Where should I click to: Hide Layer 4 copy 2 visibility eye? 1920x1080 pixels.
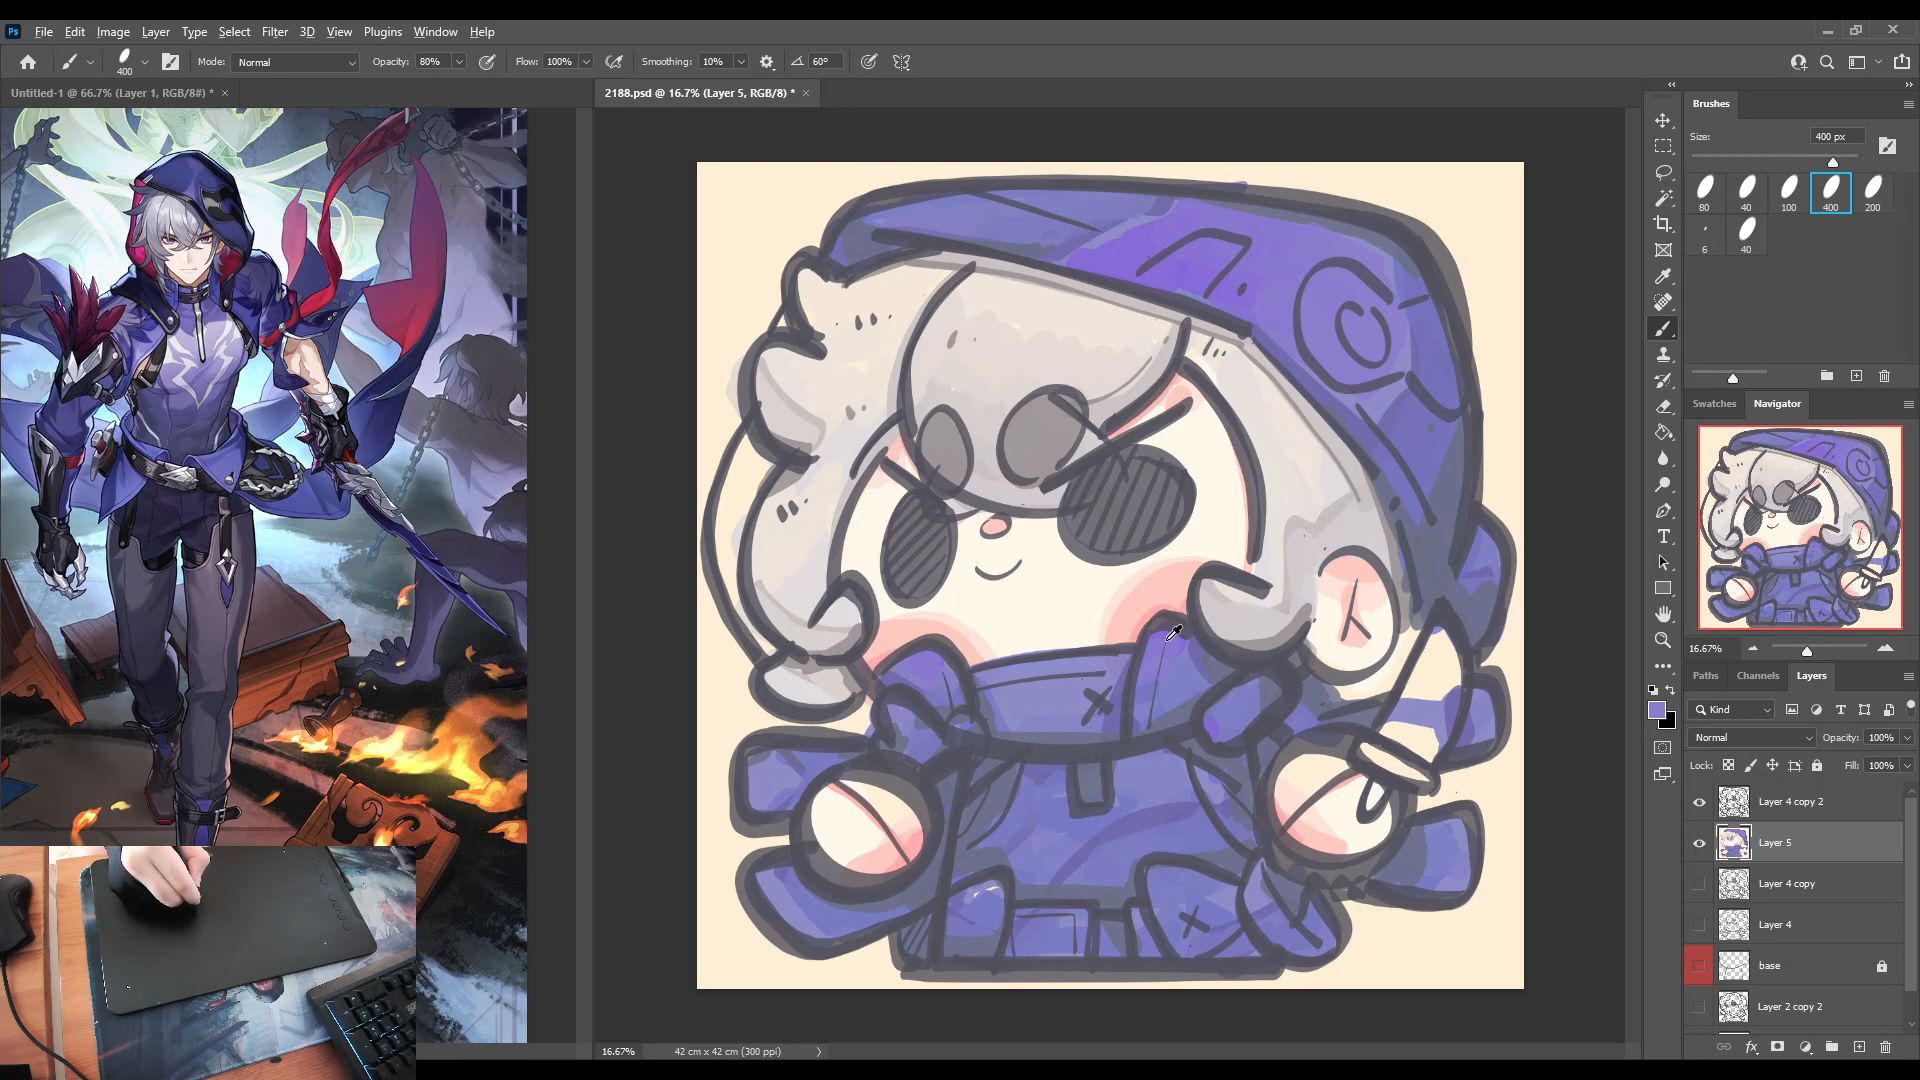point(1699,802)
